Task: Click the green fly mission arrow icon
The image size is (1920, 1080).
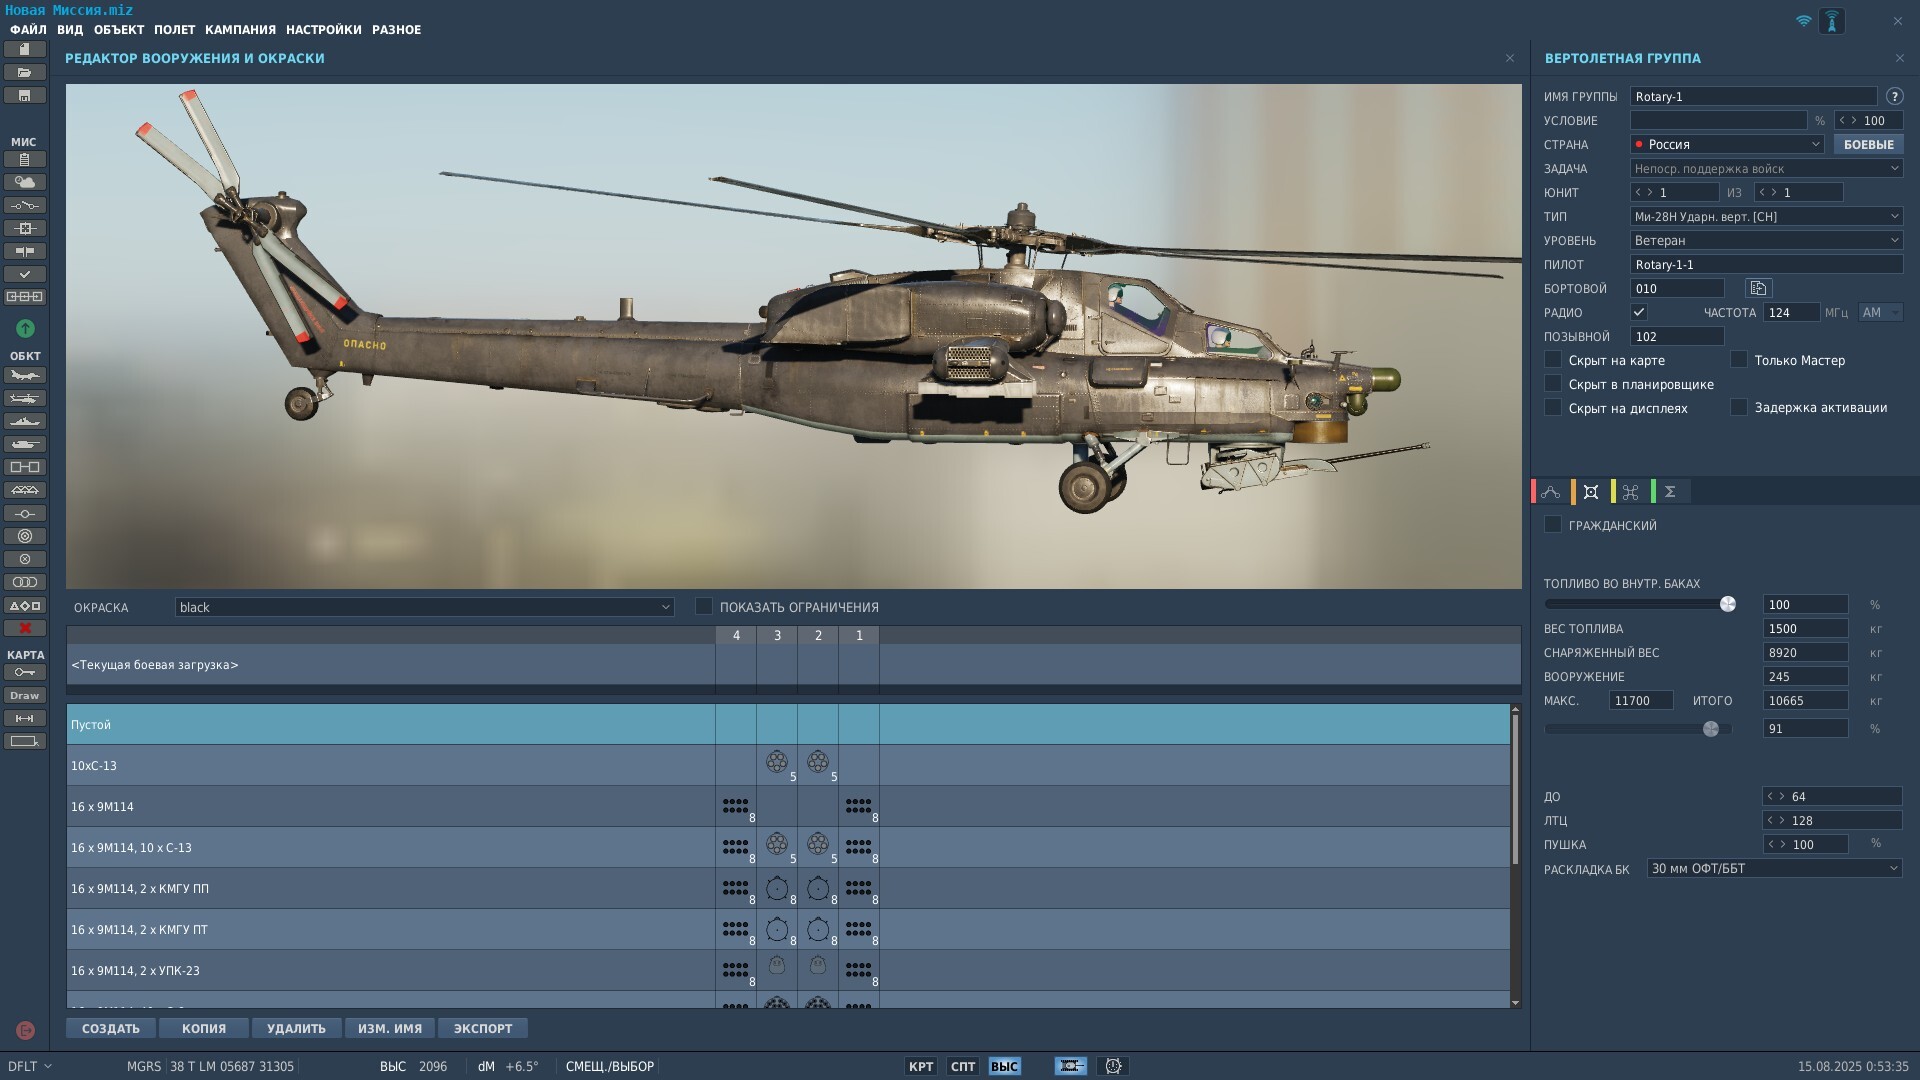Action: tap(25, 328)
